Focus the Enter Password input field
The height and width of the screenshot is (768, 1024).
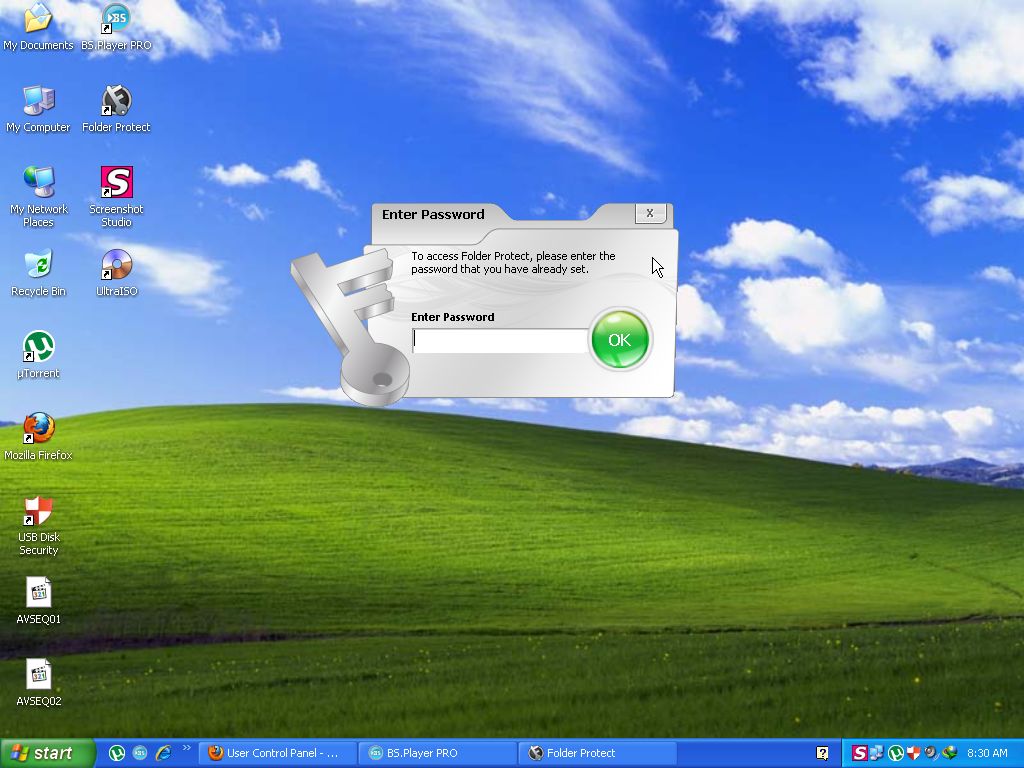(x=500, y=341)
